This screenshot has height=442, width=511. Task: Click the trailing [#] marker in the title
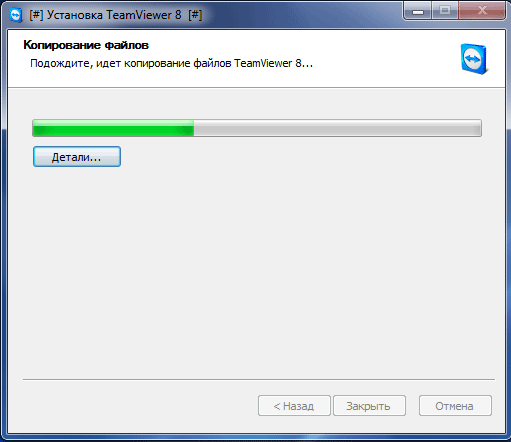pos(195,15)
